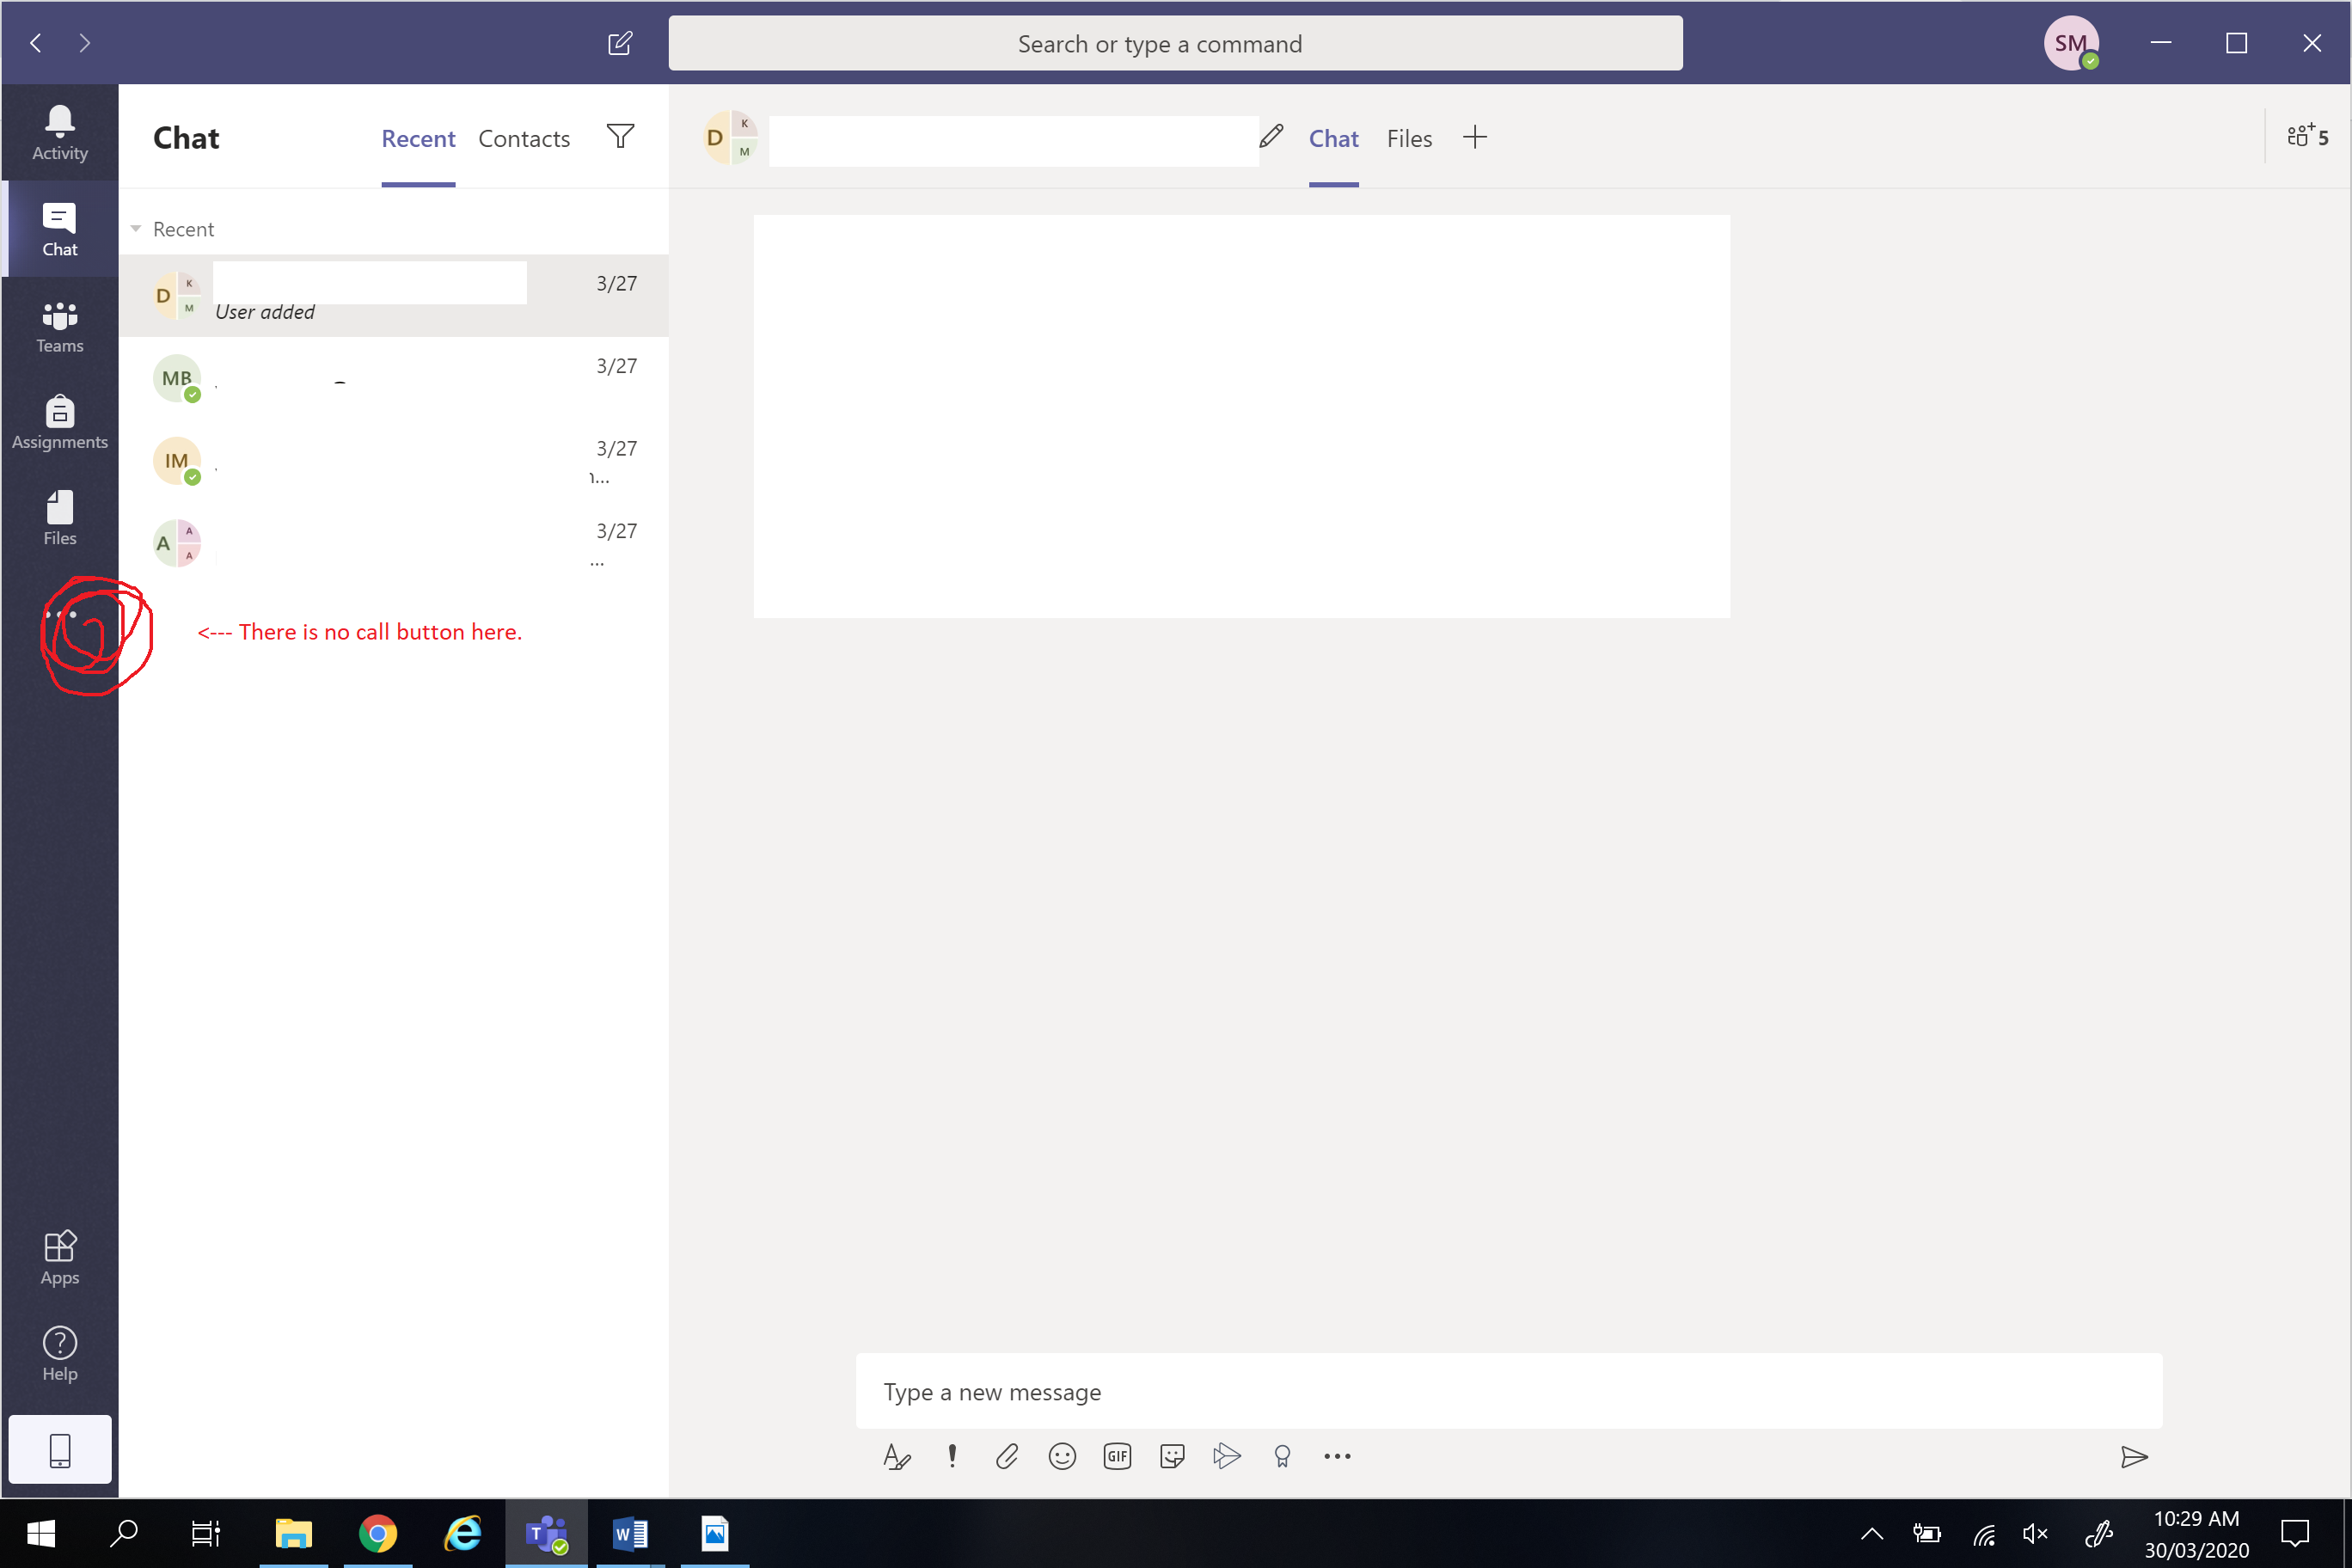
Task: Go forward with the forward arrow
Action: 85,43
